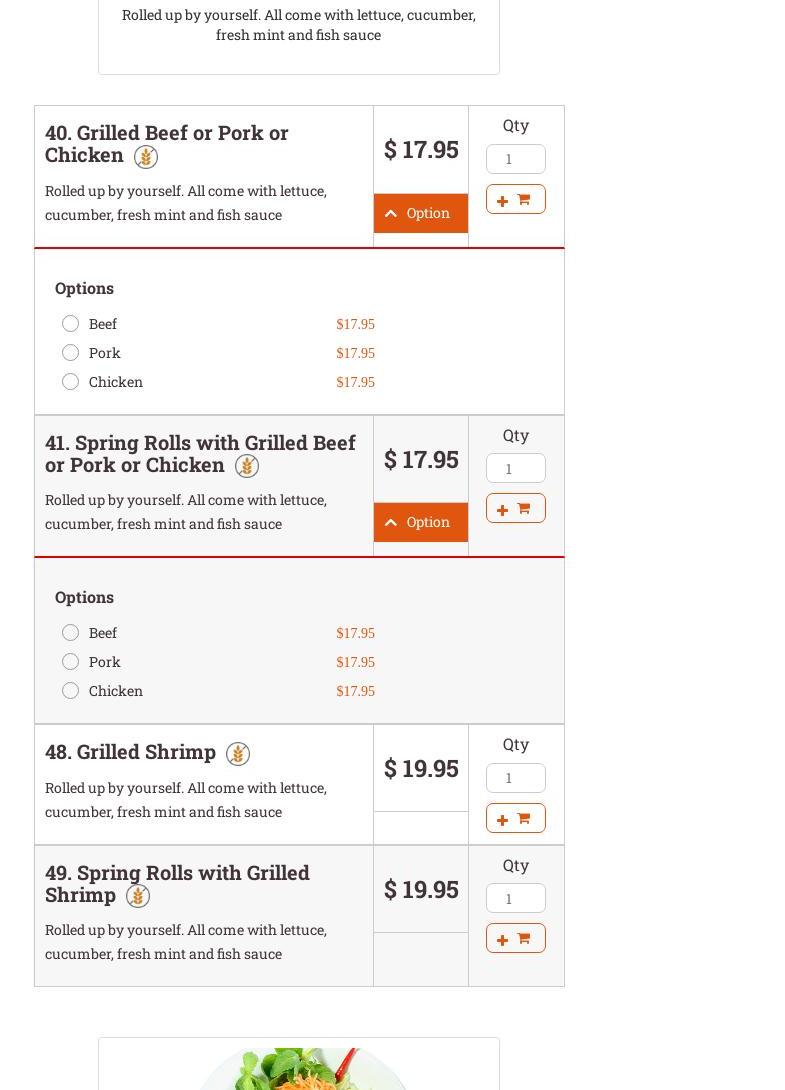Choose Chicken option for item 41

(70, 690)
